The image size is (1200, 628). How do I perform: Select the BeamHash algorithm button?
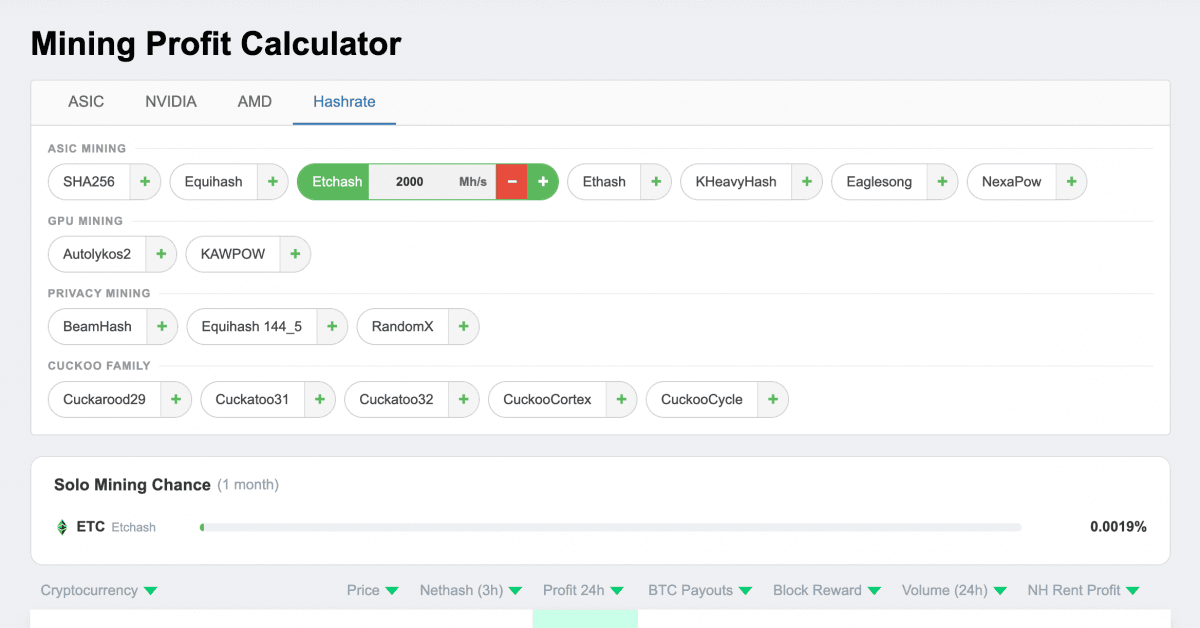pyautogui.click(x=97, y=327)
